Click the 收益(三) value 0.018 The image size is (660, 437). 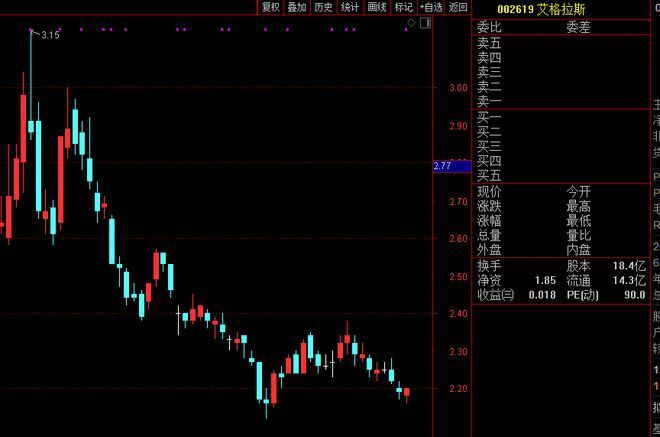coord(542,295)
